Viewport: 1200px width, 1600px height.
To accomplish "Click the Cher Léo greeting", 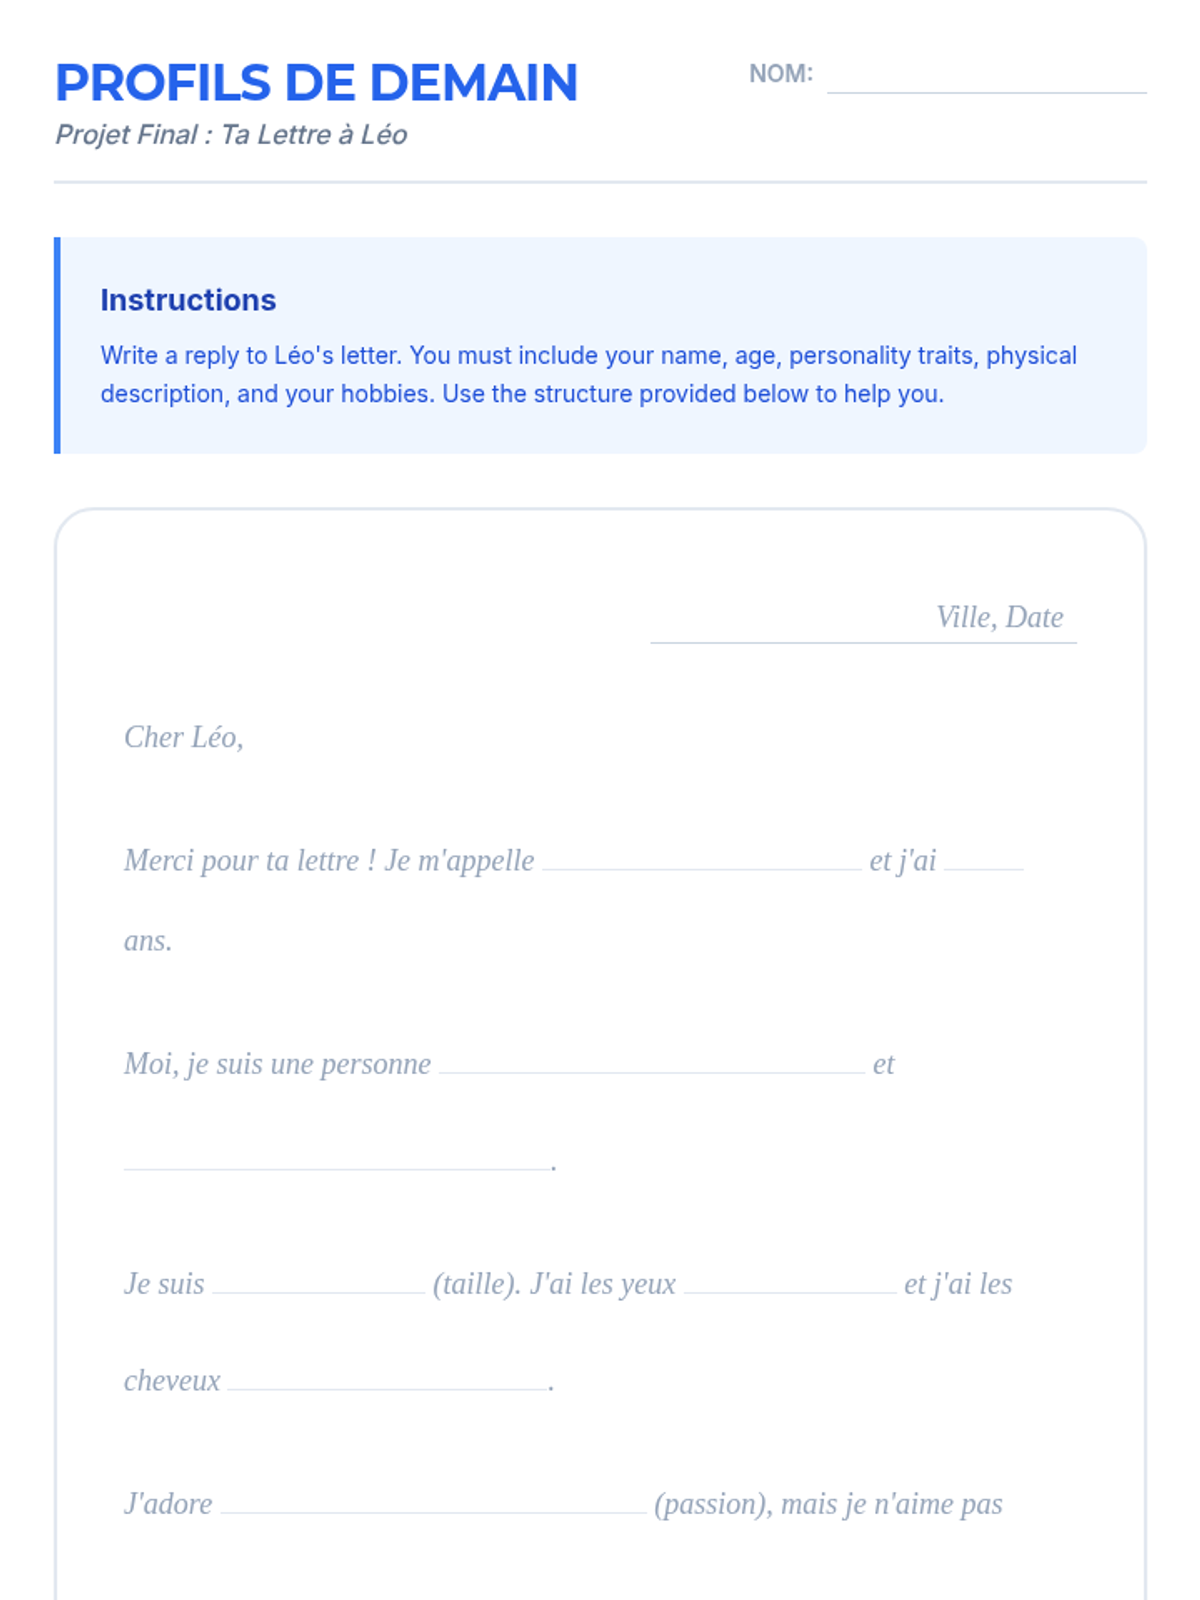I will click(x=184, y=738).
